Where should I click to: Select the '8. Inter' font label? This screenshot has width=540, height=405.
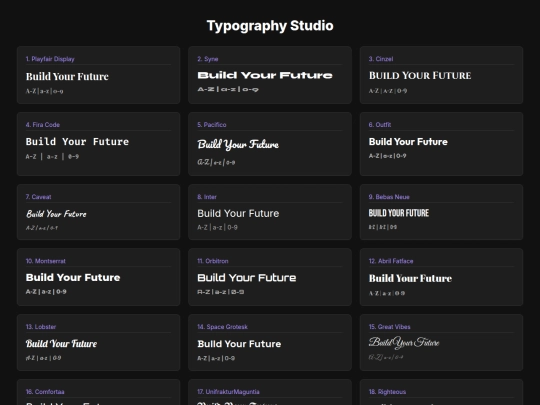tap(207, 197)
